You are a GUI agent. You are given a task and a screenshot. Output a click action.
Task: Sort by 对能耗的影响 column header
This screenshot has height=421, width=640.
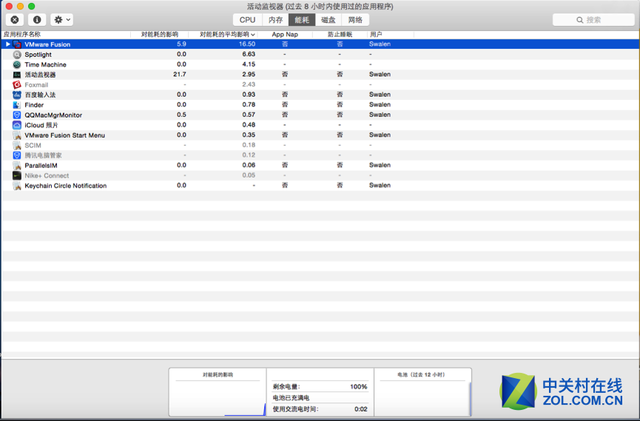pyautogui.click(x=160, y=34)
